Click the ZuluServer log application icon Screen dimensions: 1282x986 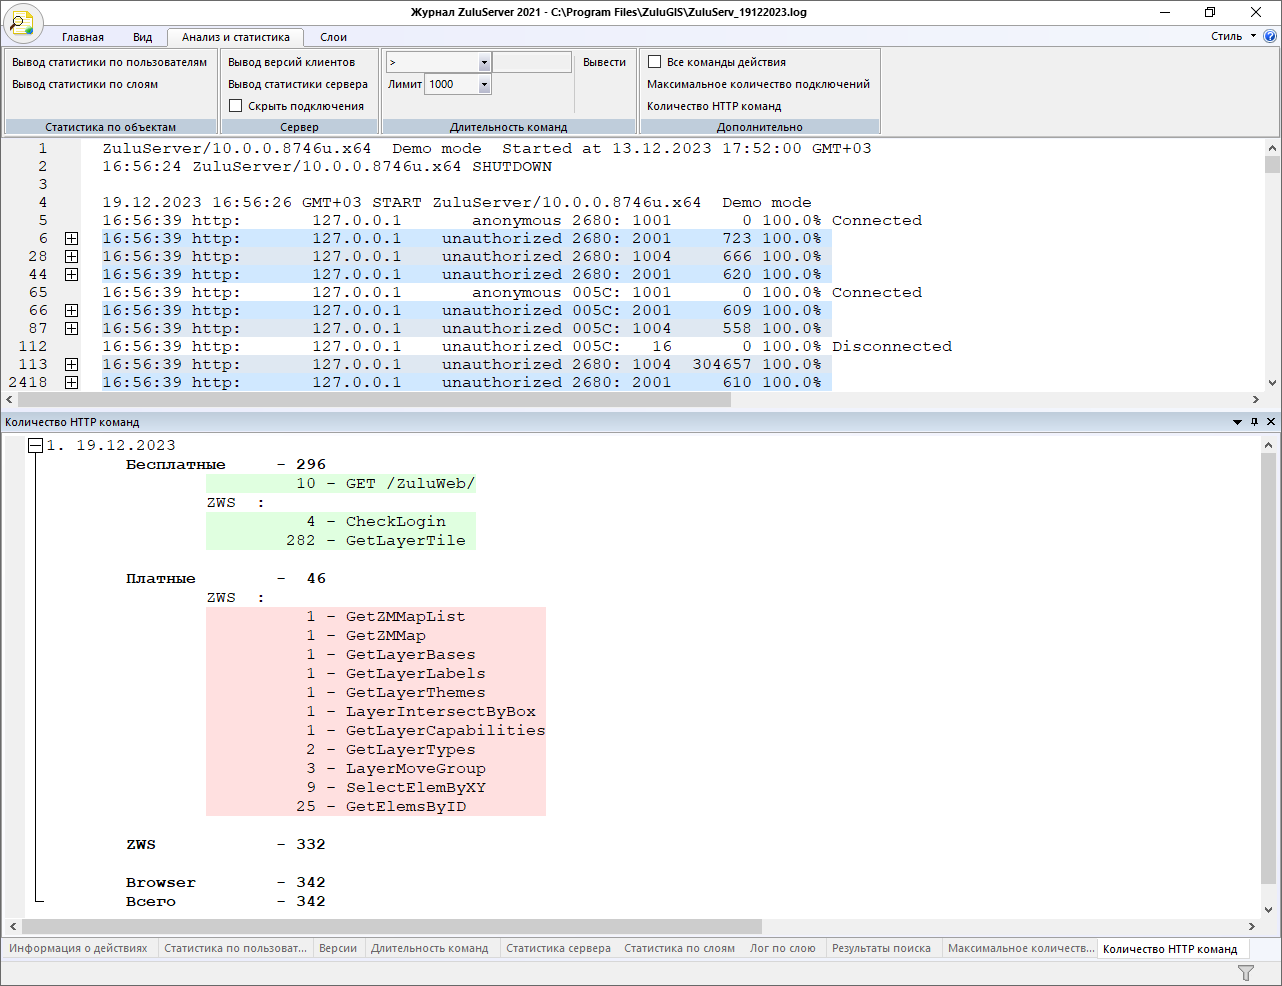[x=22, y=22]
